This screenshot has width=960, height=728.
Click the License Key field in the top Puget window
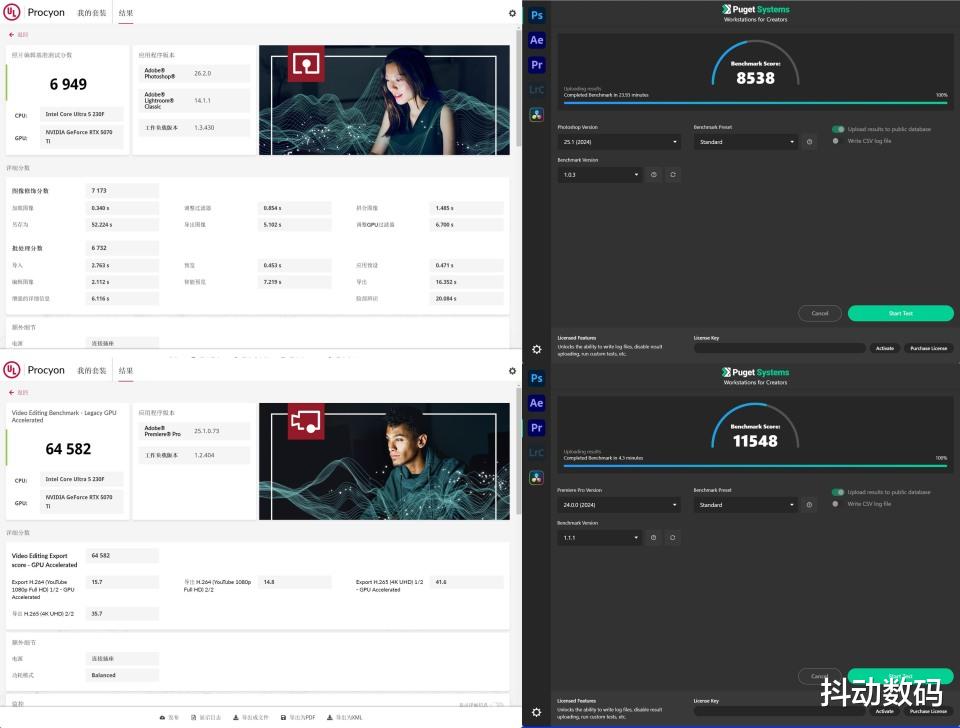coord(779,348)
